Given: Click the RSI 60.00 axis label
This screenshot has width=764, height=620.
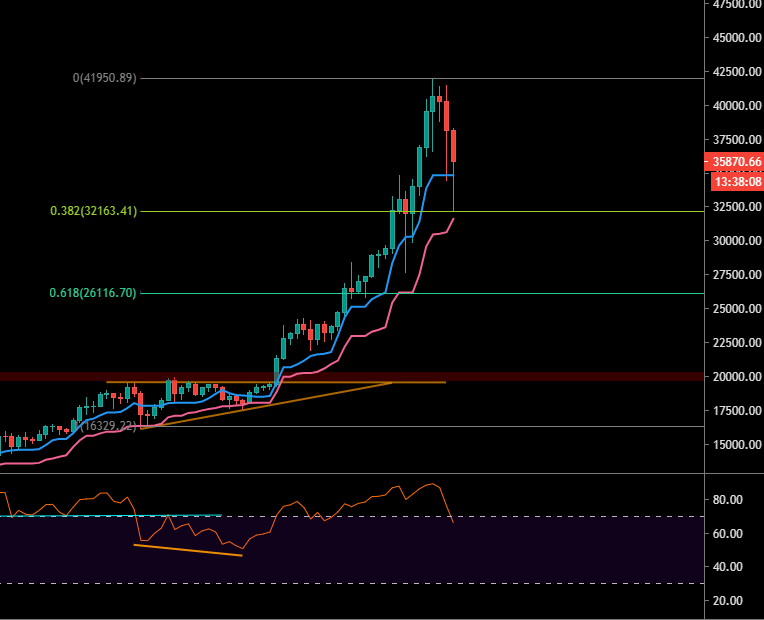Looking at the screenshot, I should point(727,534).
